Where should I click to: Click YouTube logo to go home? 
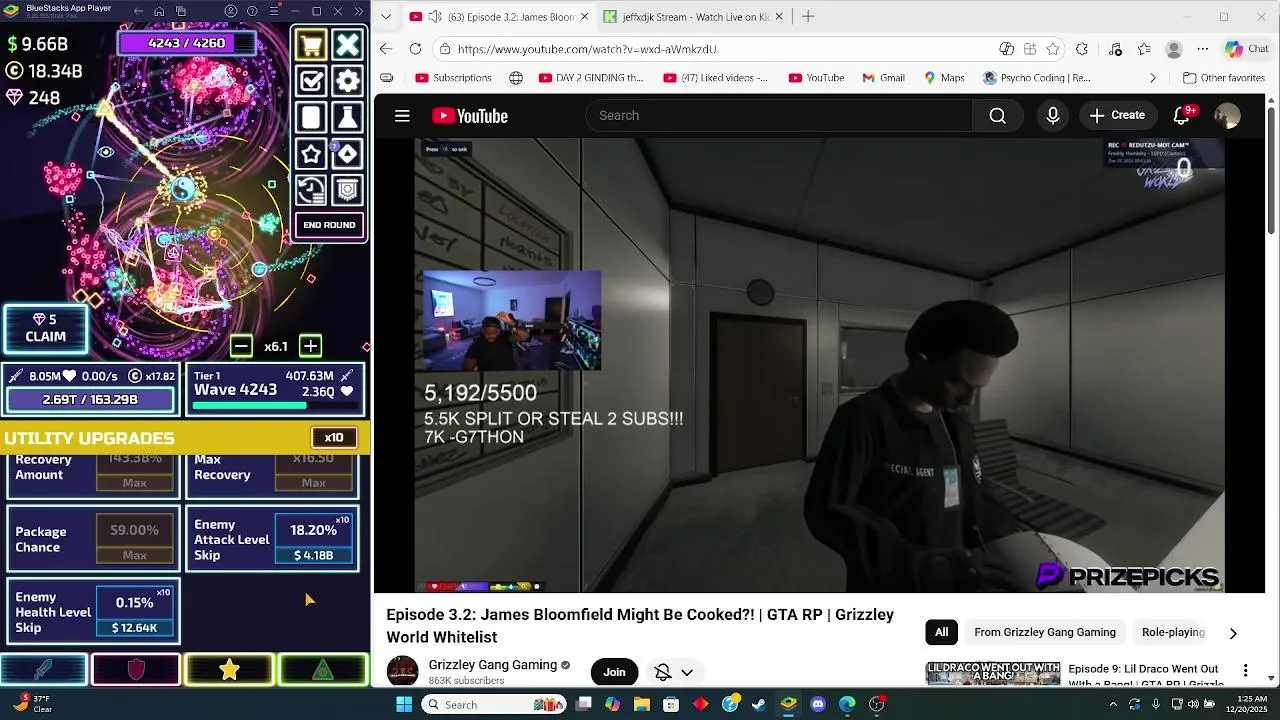(470, 116)
